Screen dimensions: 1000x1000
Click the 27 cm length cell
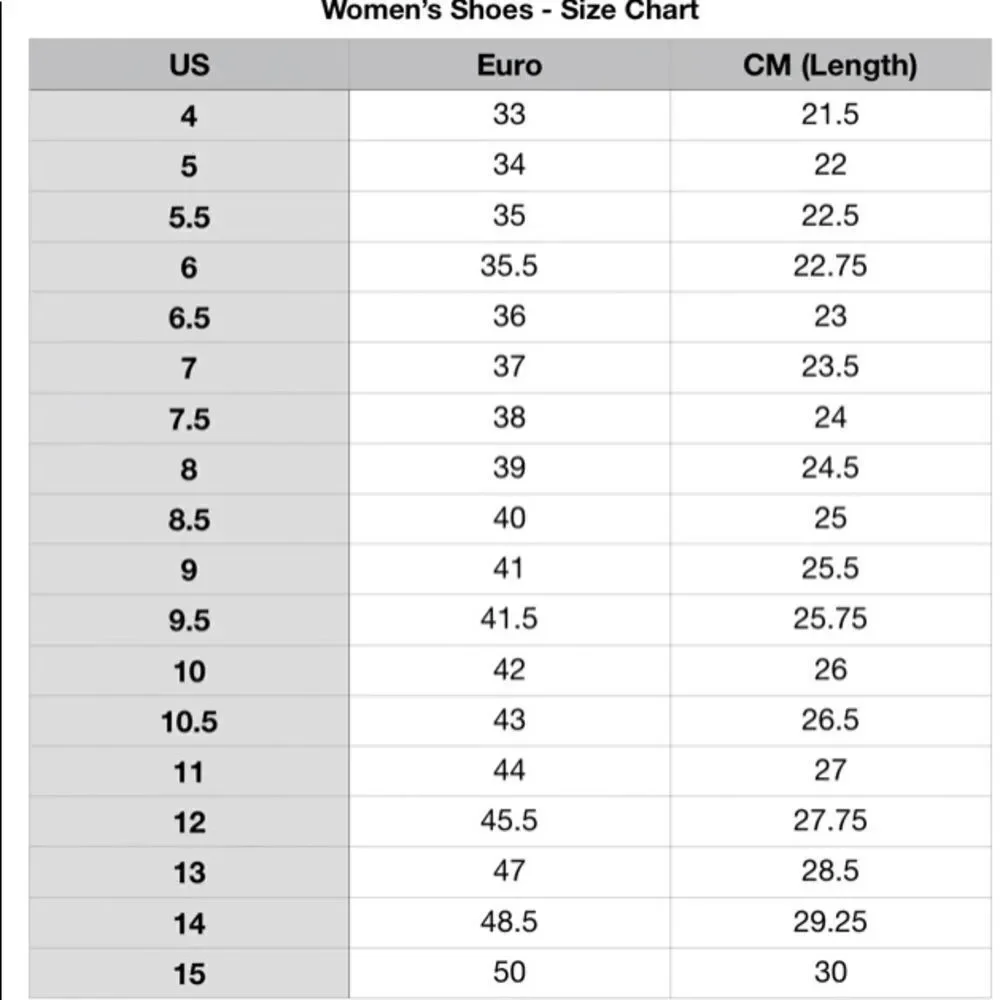coord(830,771)
